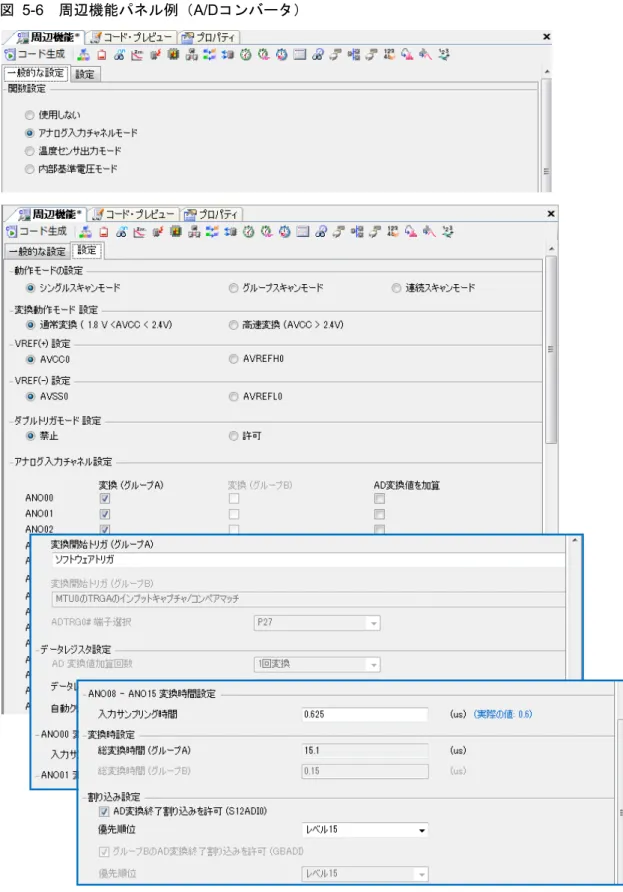Click 入力サンプリング時間 field showing 0.625

365,715
